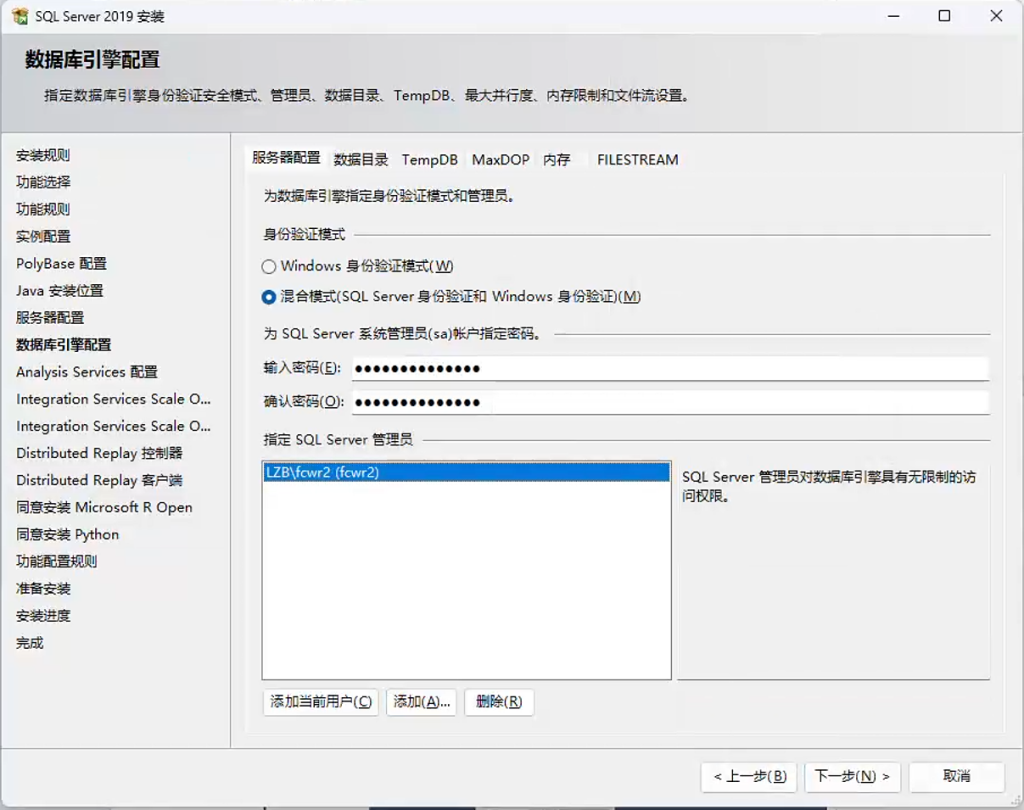Image resolution: width=1024 pixels, height=810 pixels.
Task: Click Distributed Replay 客户端 sidebar step
Action: click(x=99, y=481)
